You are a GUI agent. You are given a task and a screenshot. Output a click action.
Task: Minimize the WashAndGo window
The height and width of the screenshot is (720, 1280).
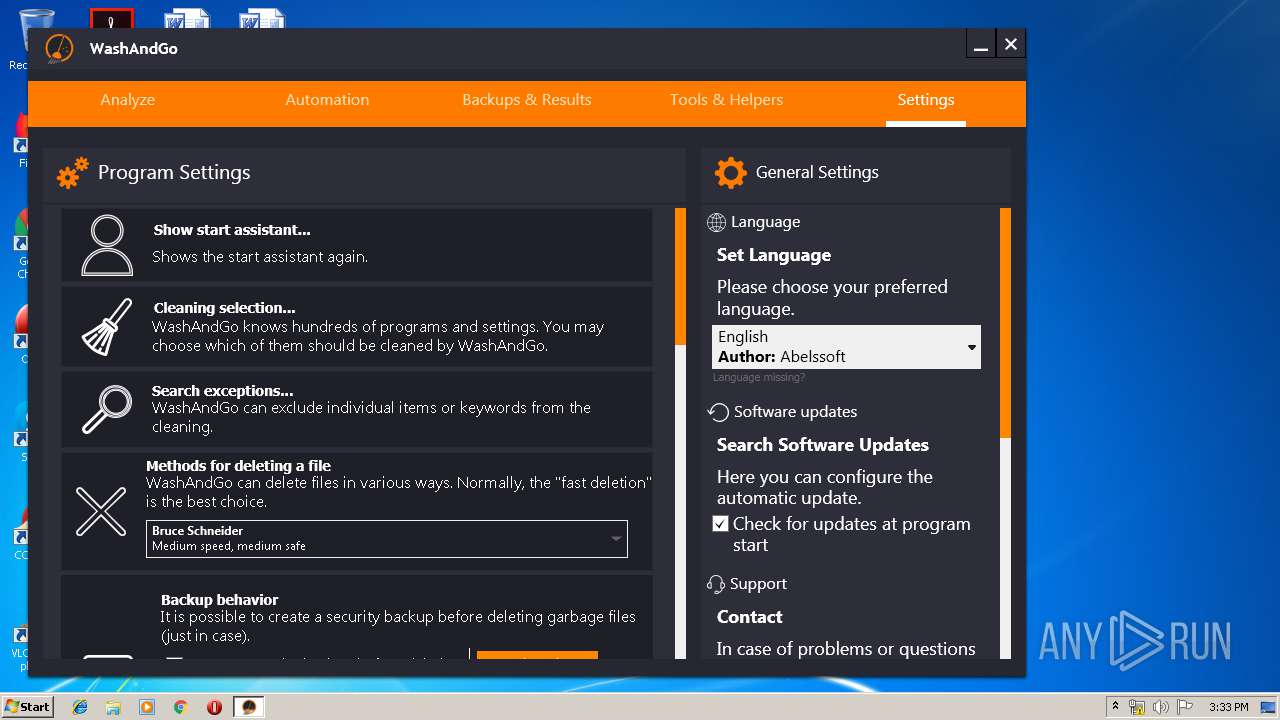(x=982, y=45)
